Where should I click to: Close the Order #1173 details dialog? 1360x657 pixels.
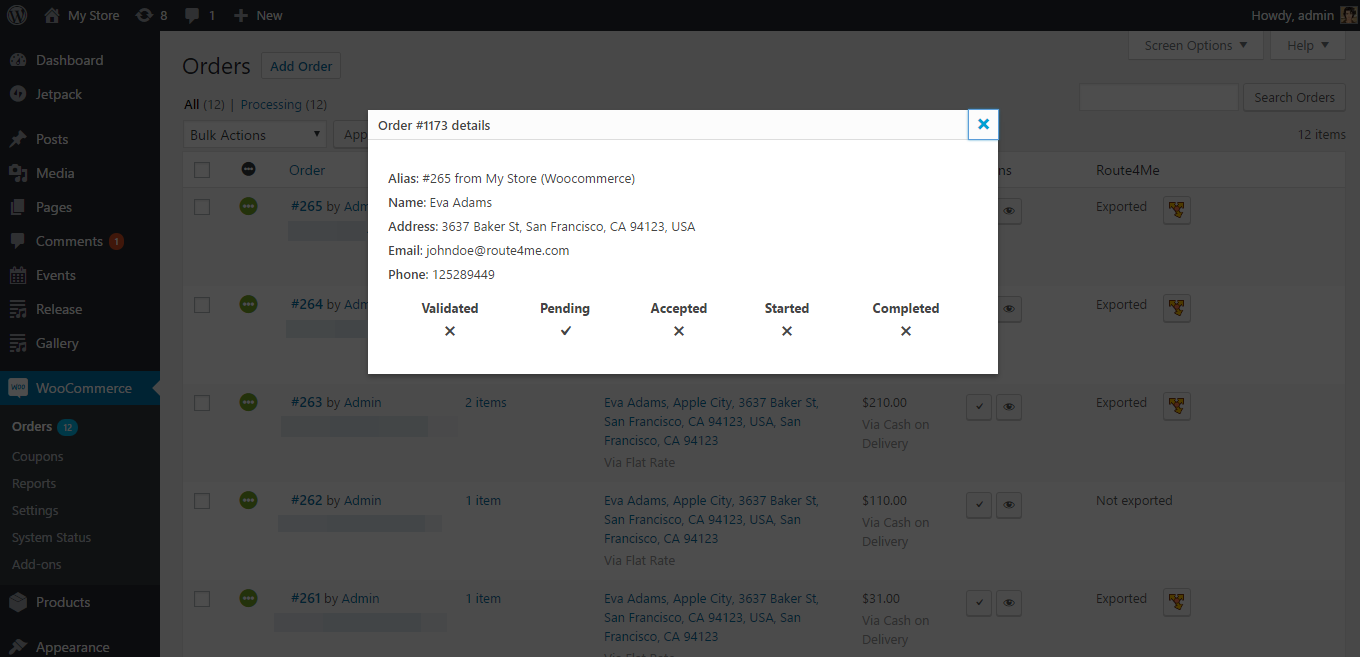(x=983, y=124)
